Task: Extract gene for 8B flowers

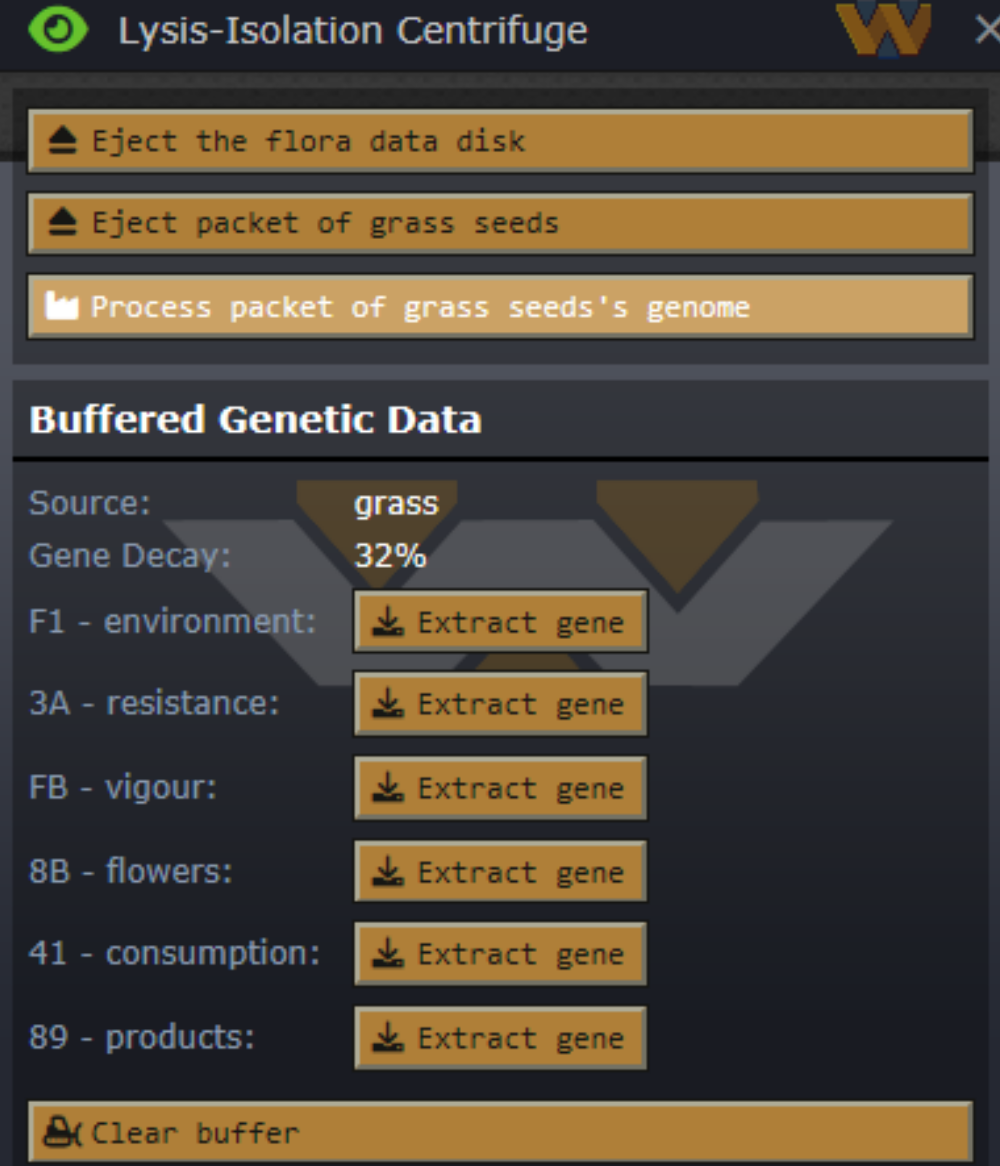Action: (501, 872)
